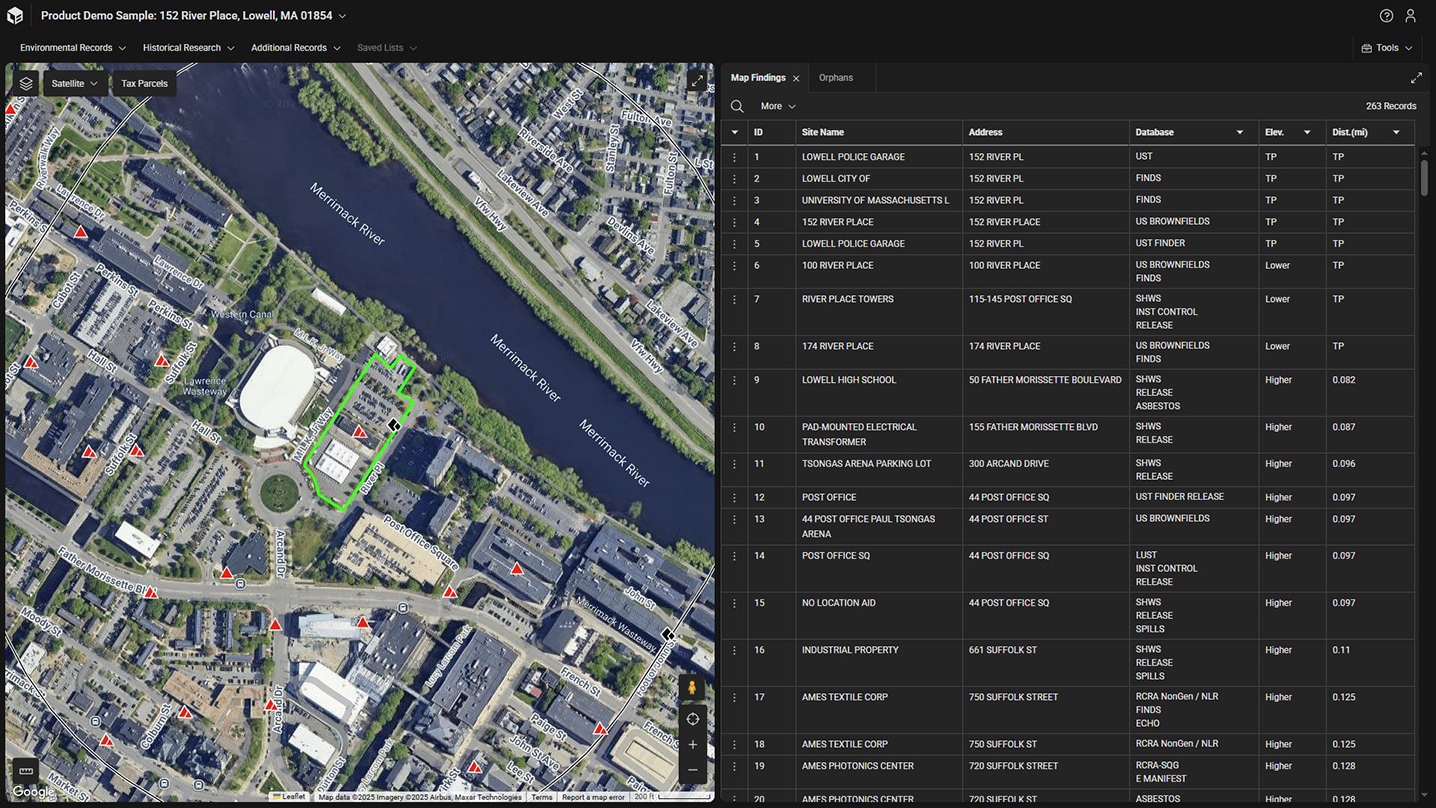Expand the Environmental Records menu
The height and width of the screenshot is (808, 1436).
click(73, 48)
